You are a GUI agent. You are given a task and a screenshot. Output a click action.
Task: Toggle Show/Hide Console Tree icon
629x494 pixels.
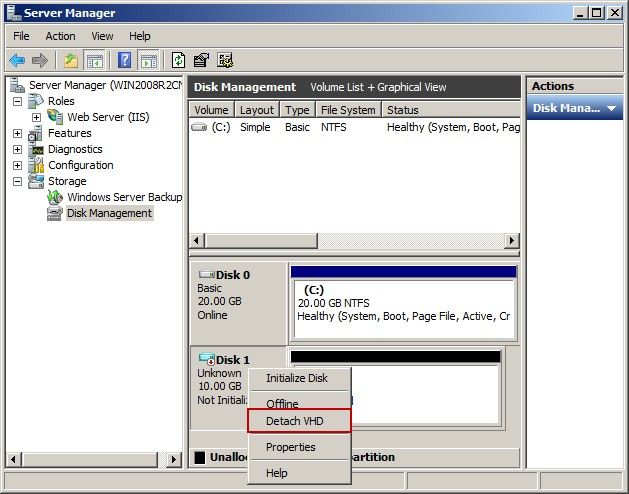click(95, 61)
